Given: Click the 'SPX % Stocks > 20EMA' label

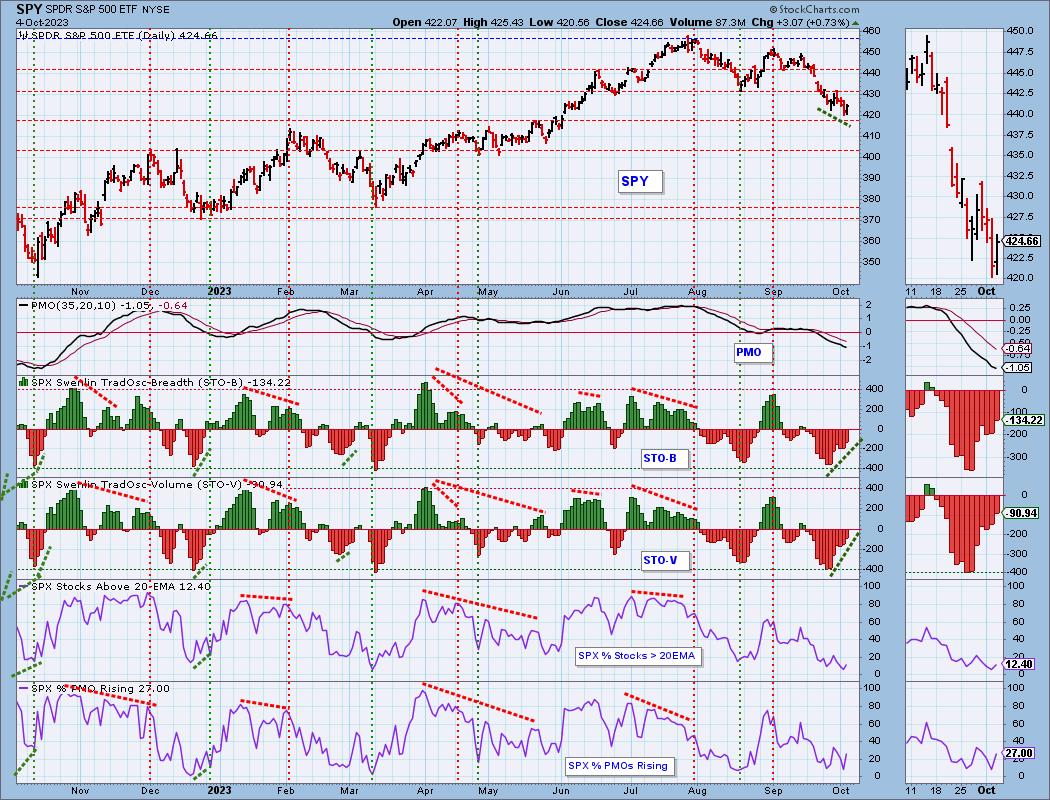Looking at the screenshot, I should (x=637, y=656).
